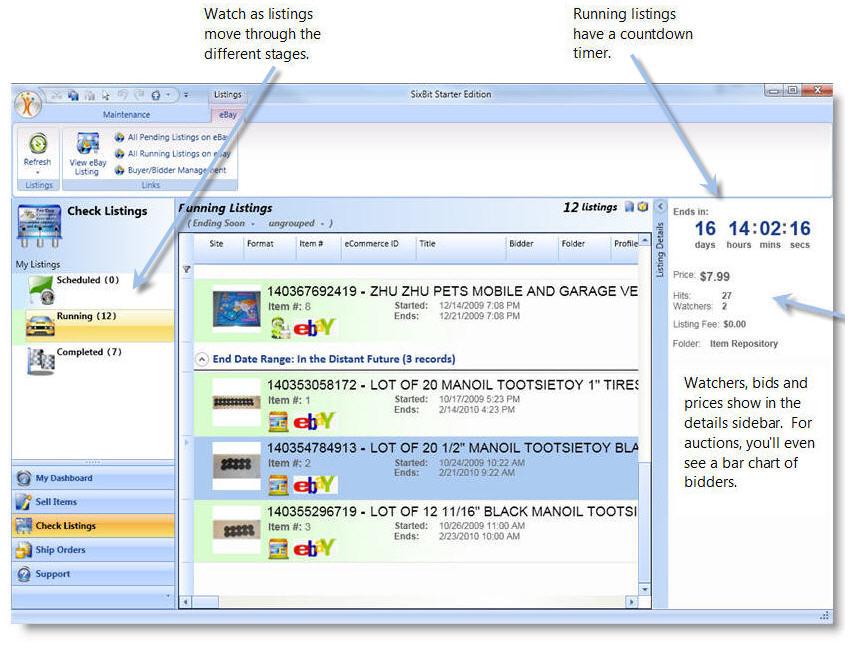
Task: Open Ship Orders navigation button
Action: [93, 550]
